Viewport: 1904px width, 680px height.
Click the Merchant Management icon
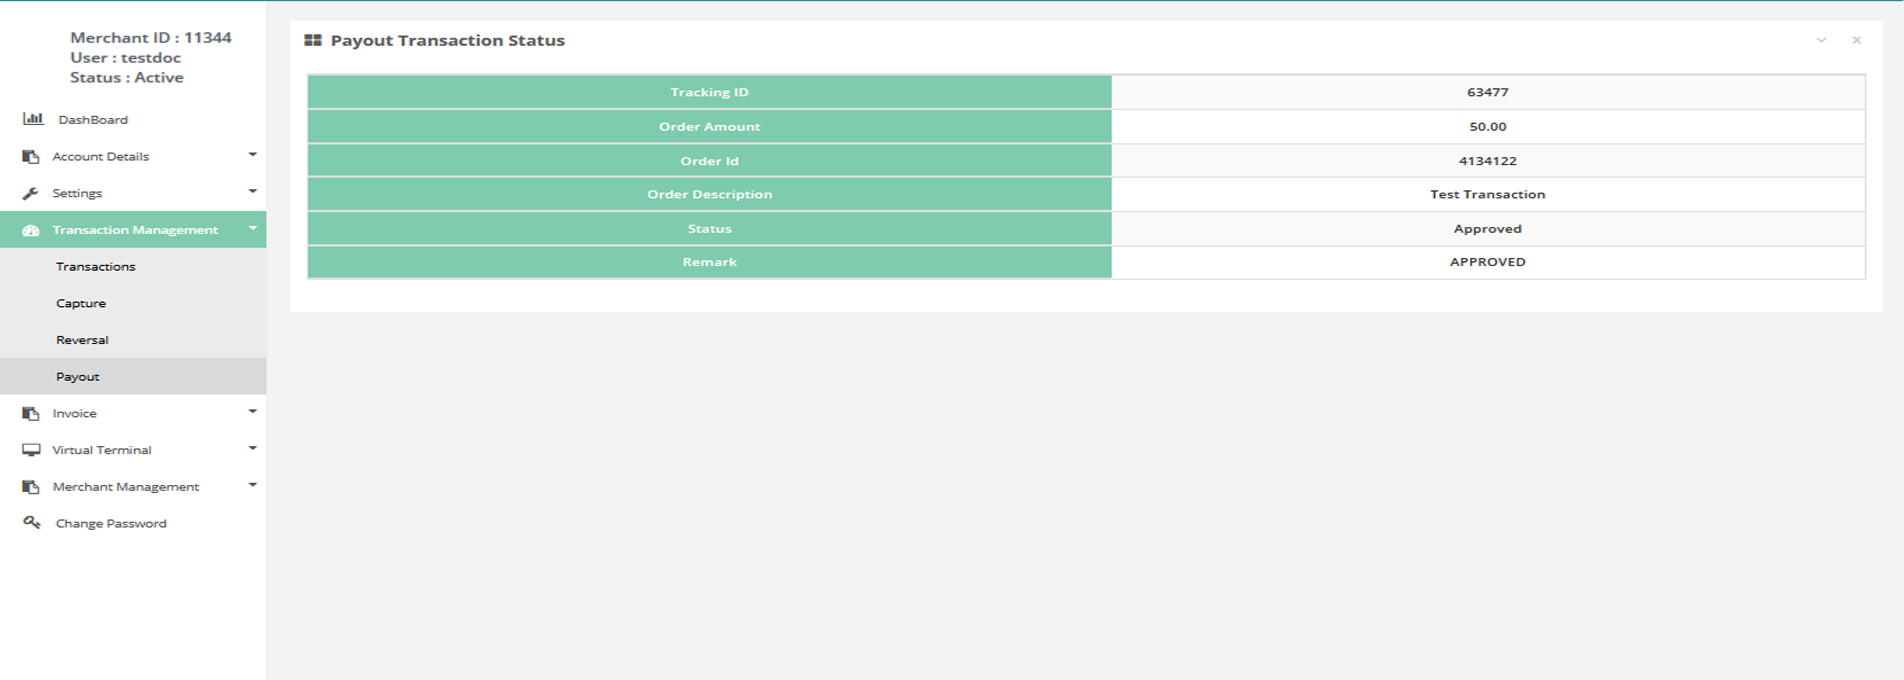(x=31, y=487)
